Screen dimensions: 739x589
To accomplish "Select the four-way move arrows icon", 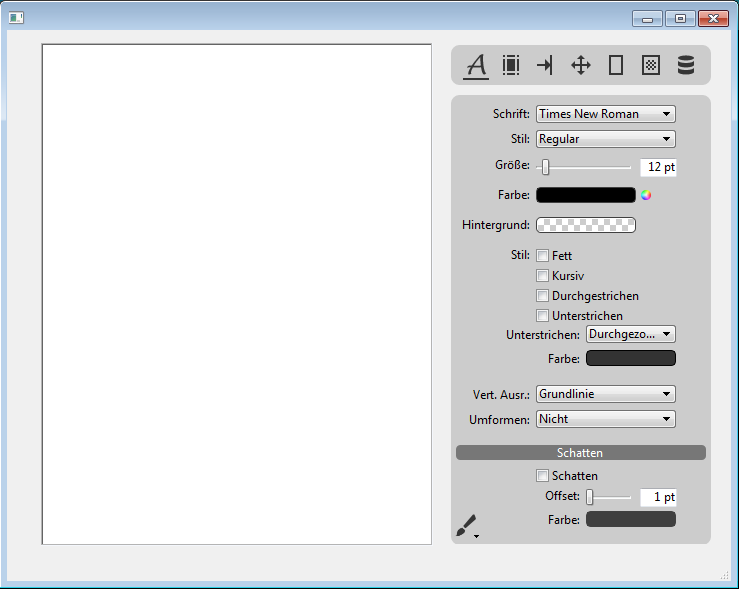I will click(x=580, y=65).
